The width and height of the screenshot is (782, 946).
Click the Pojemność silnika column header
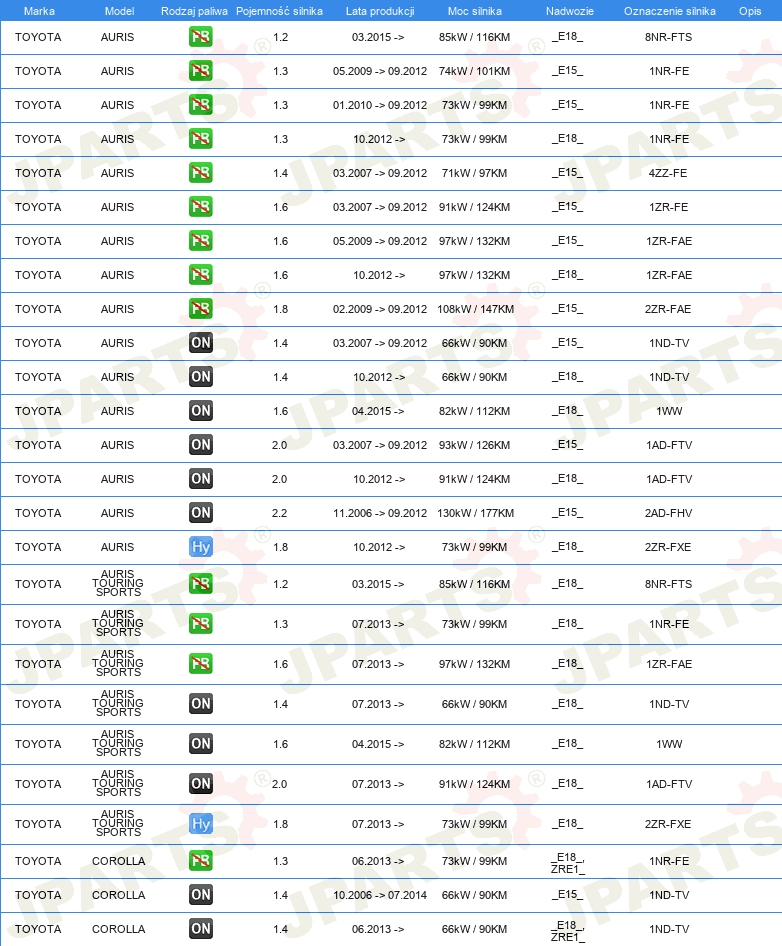coord(279,11)
